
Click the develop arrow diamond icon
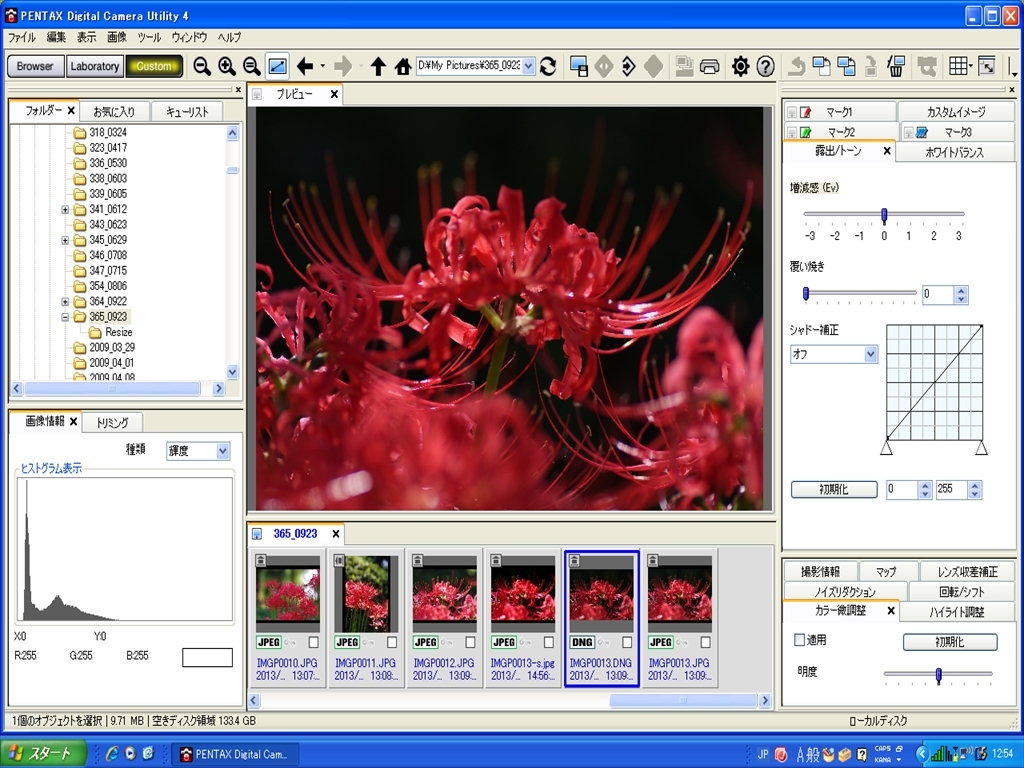click(628, 66)
